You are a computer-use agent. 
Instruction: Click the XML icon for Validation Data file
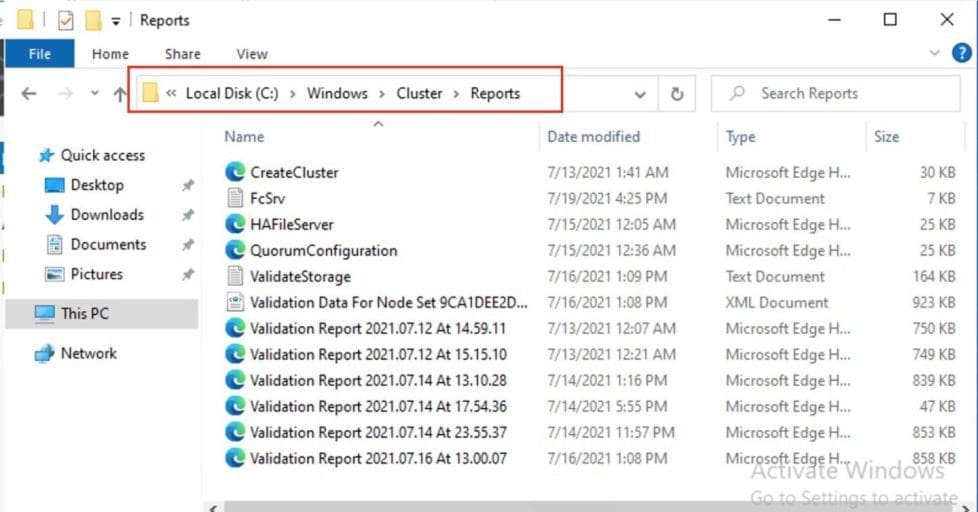[235, 302]
